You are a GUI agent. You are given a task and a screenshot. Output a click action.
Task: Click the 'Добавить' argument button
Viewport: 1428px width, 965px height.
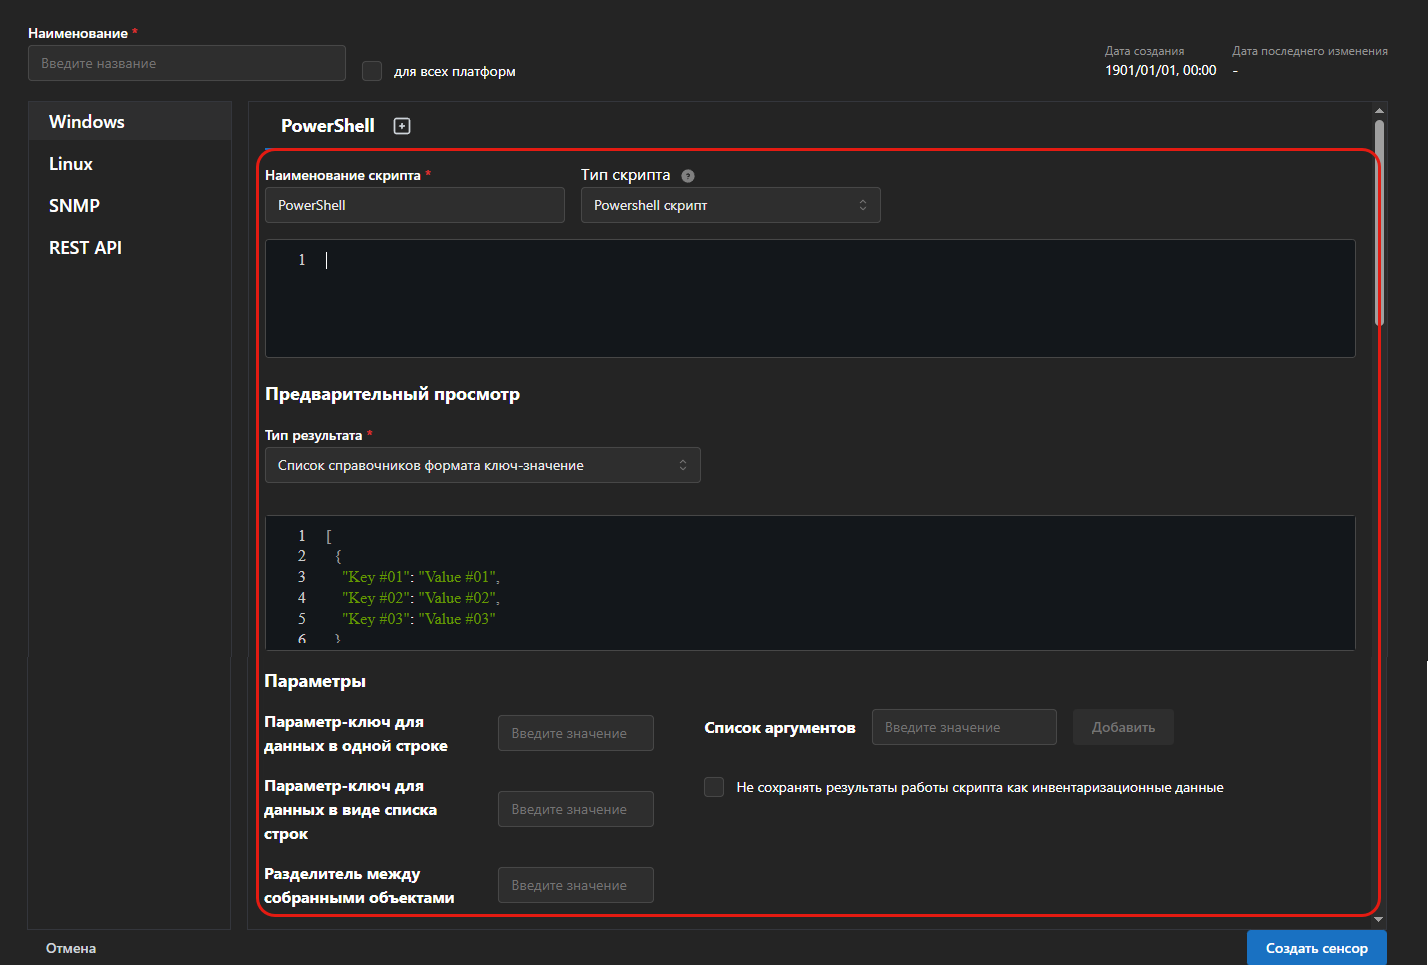1123,727
